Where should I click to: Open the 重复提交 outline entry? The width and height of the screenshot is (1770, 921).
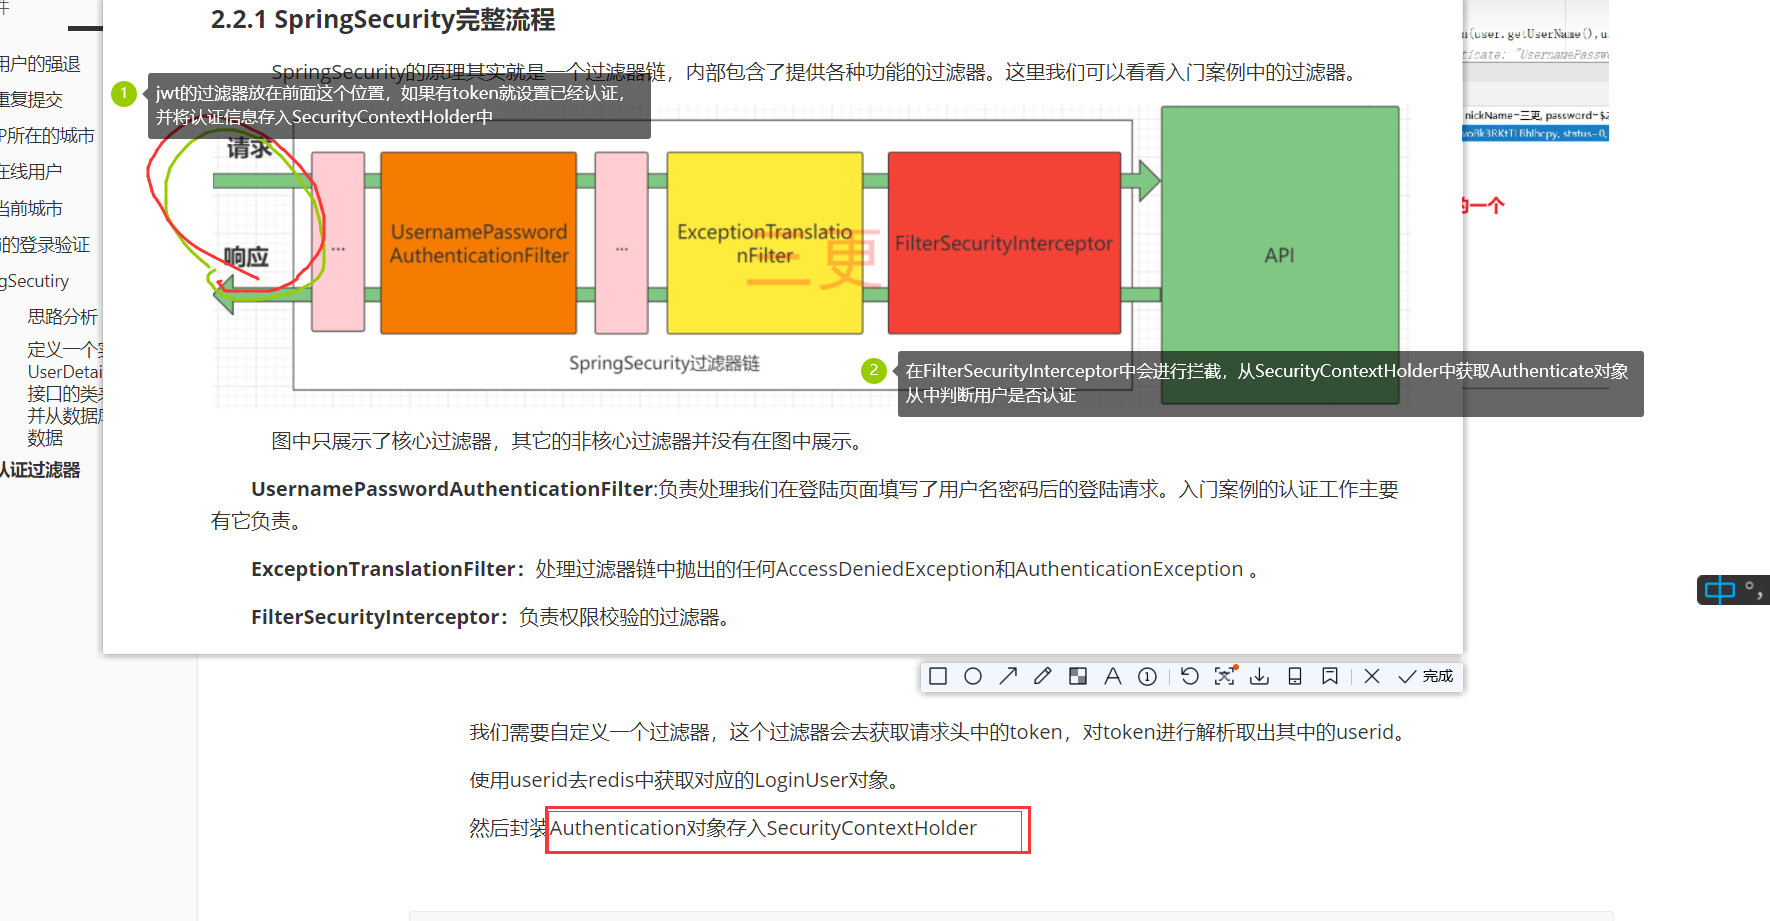pyautogui.click(x=32, y=100)
